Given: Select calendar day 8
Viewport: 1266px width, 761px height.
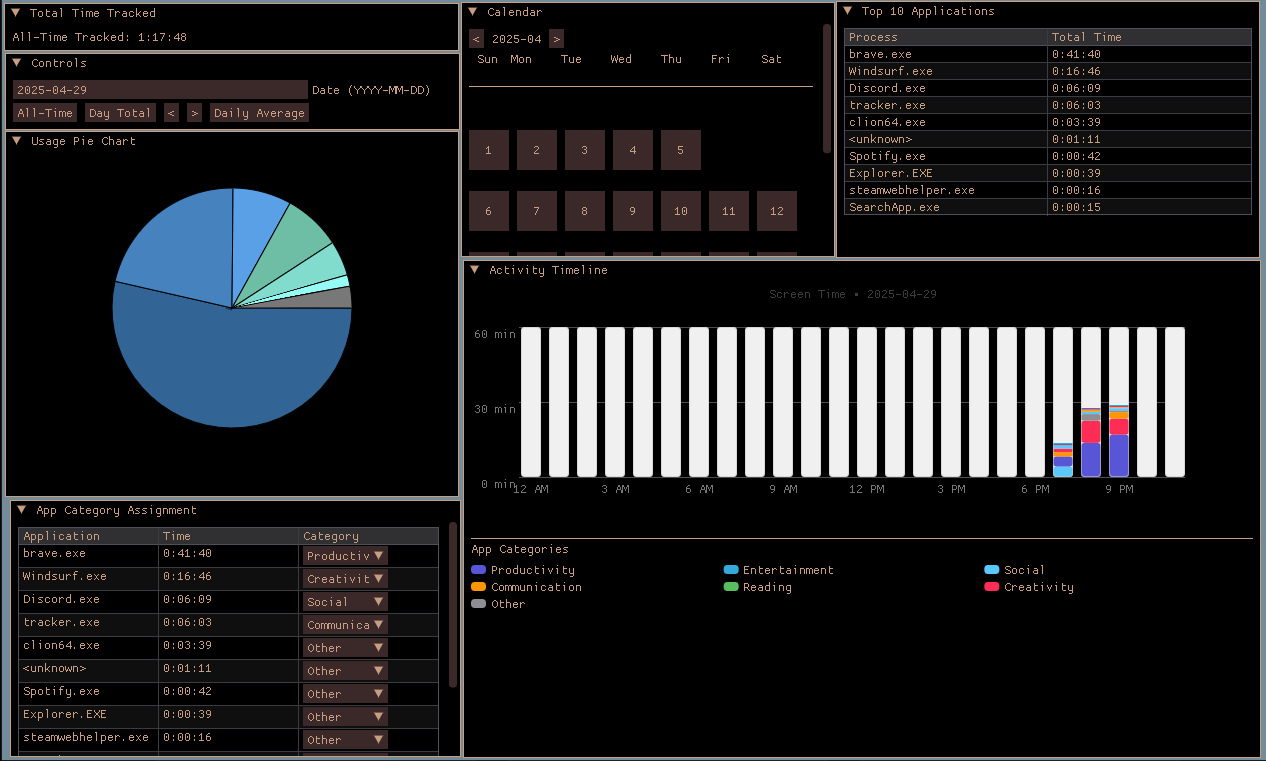Looking at the screenshot, I should pyautogui.click(x=585, y=211).
